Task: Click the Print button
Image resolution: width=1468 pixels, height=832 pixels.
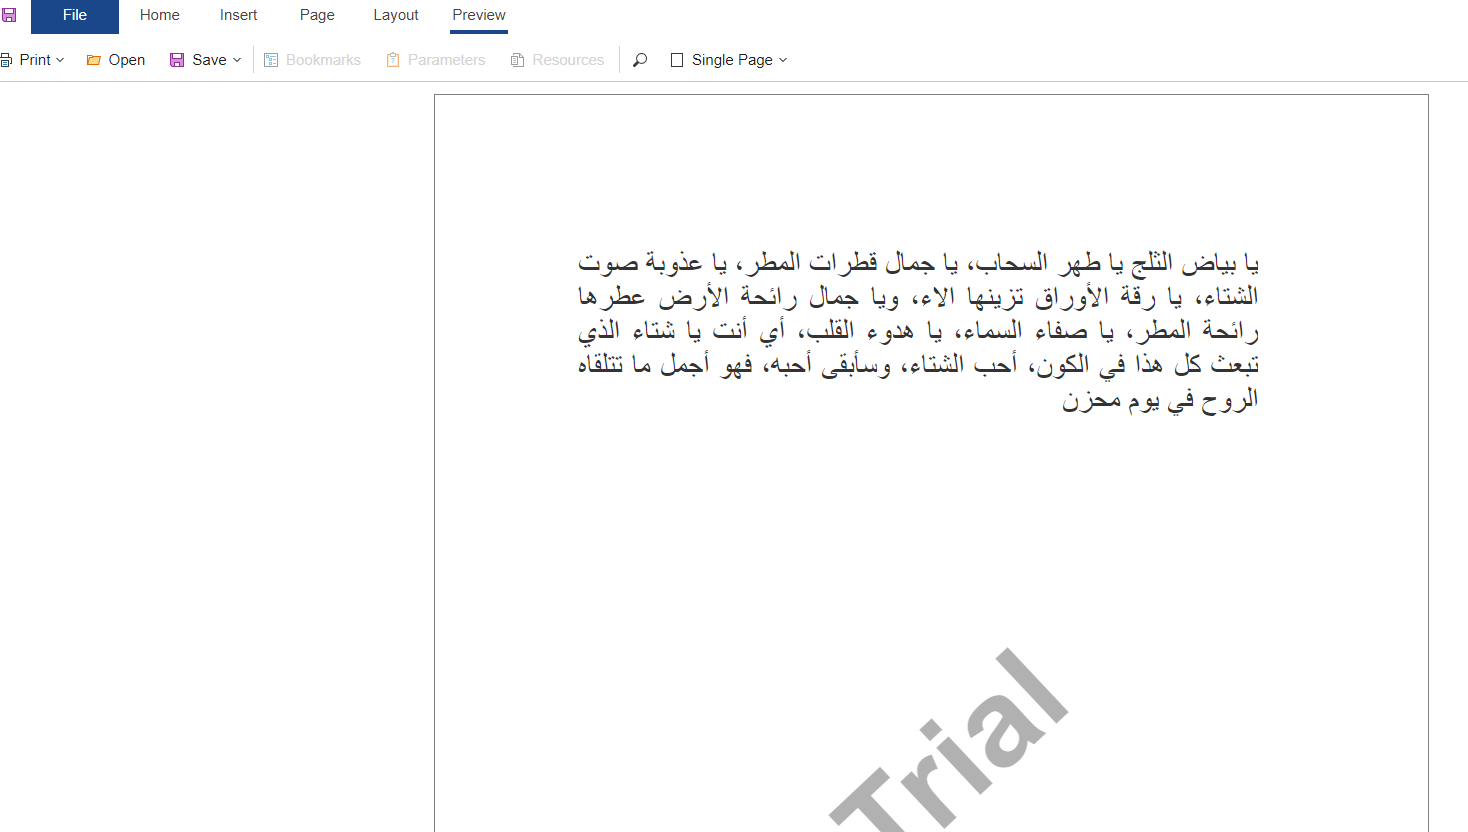Action: (34, 60)
